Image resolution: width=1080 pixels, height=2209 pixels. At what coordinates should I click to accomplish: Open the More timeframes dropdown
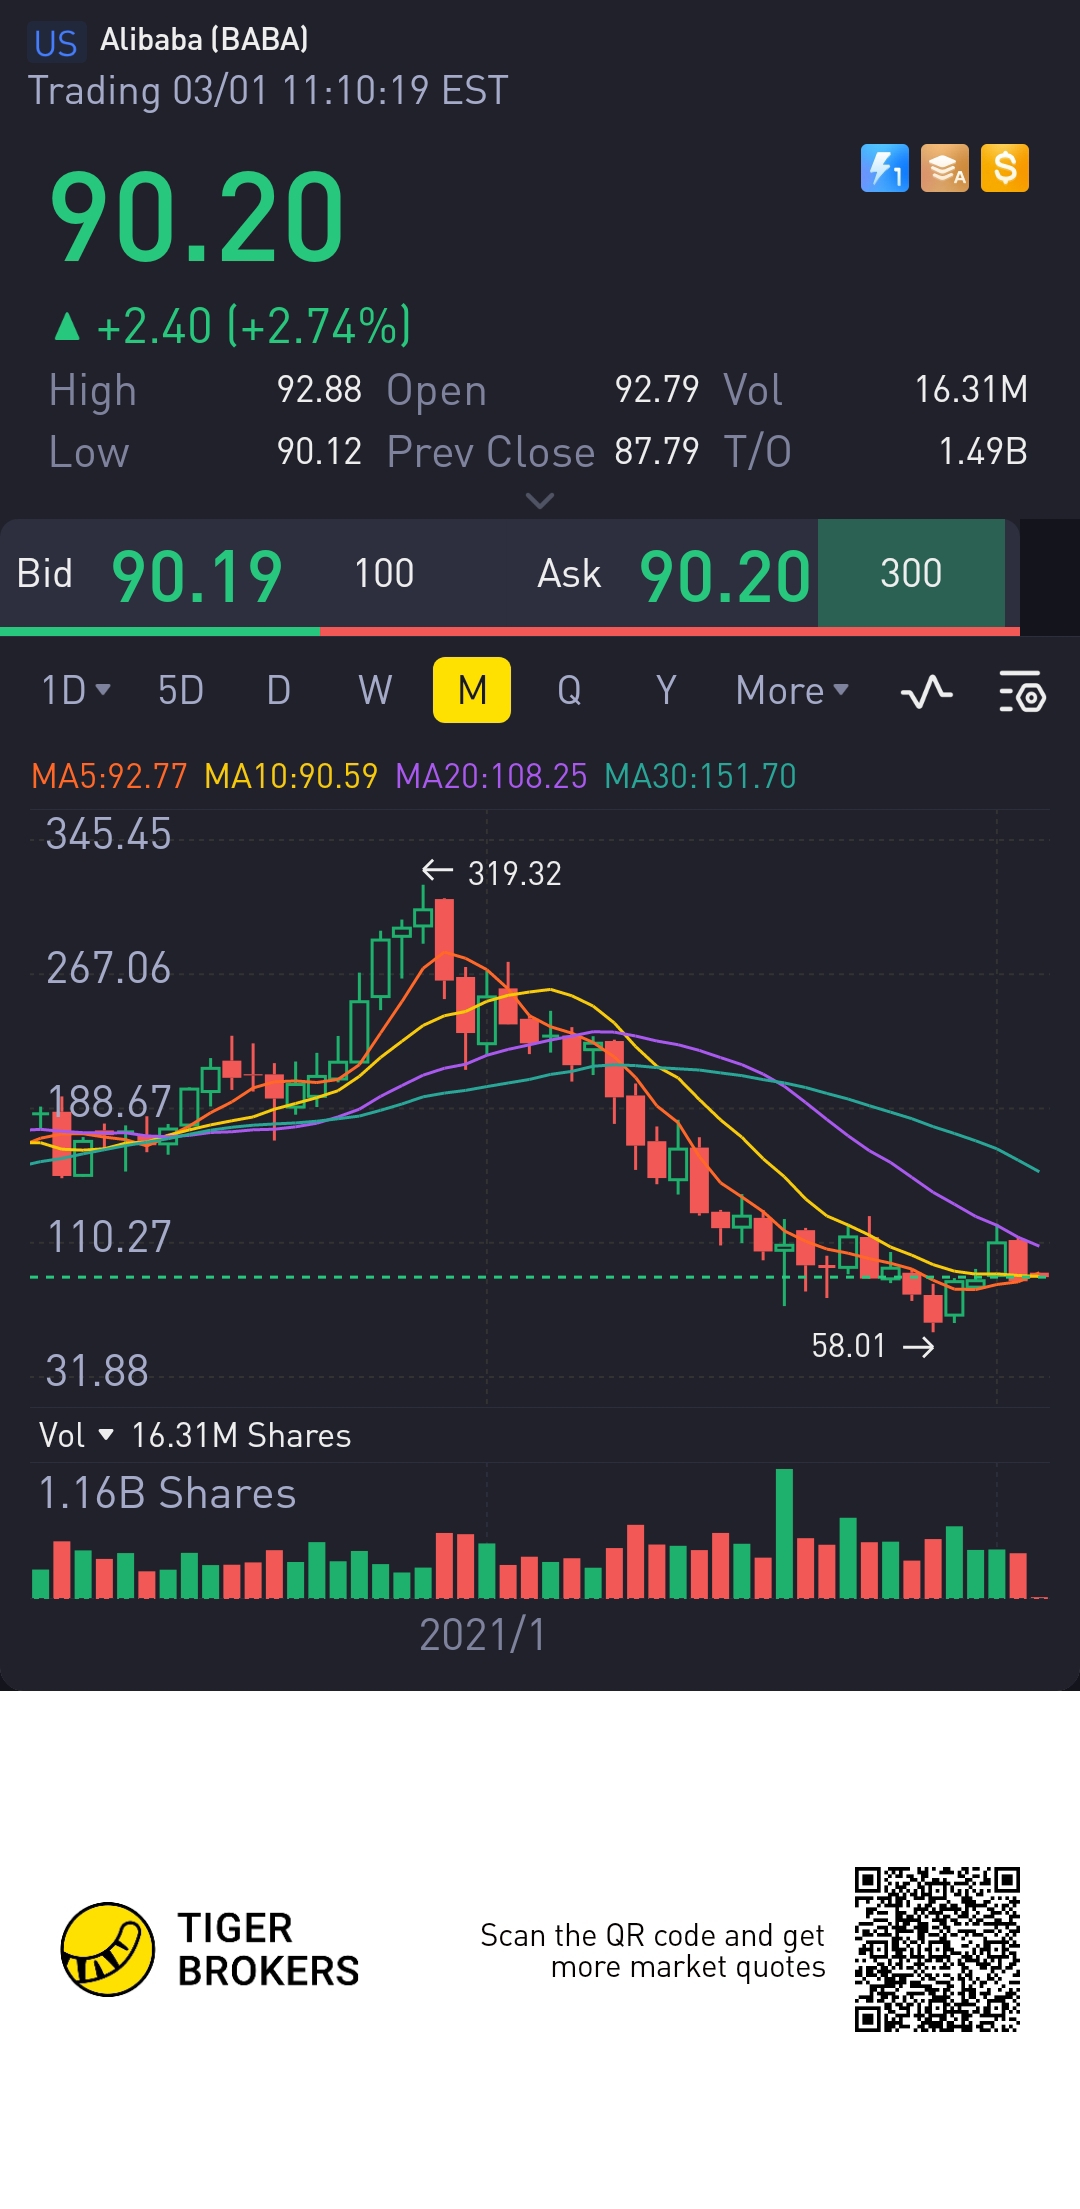[x=792, y=690]
